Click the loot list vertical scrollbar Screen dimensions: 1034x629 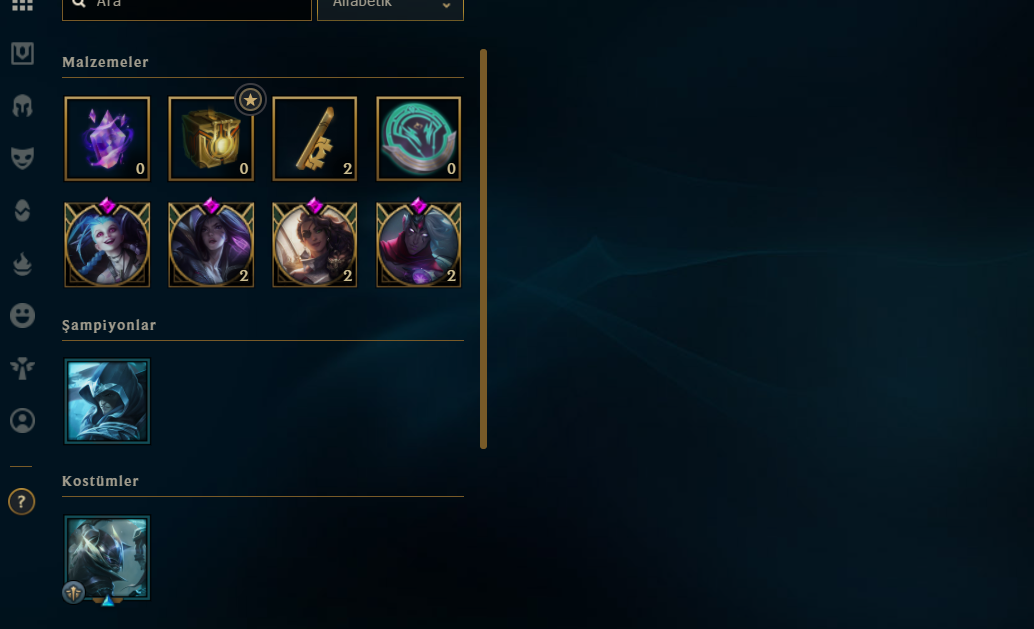click(x=483, y=249)
